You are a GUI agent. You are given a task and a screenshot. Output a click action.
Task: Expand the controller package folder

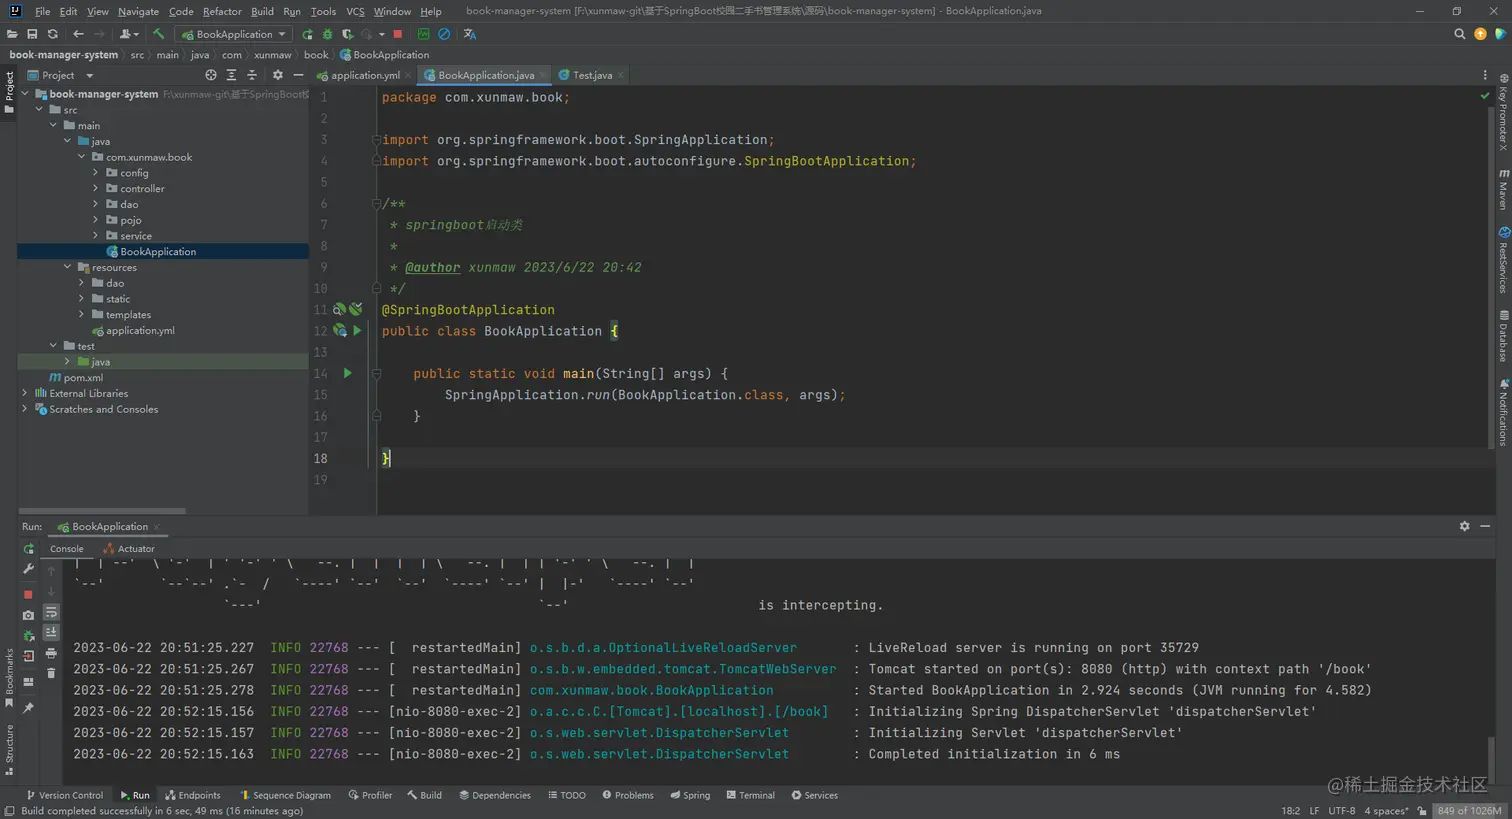(x=96, y=188)
